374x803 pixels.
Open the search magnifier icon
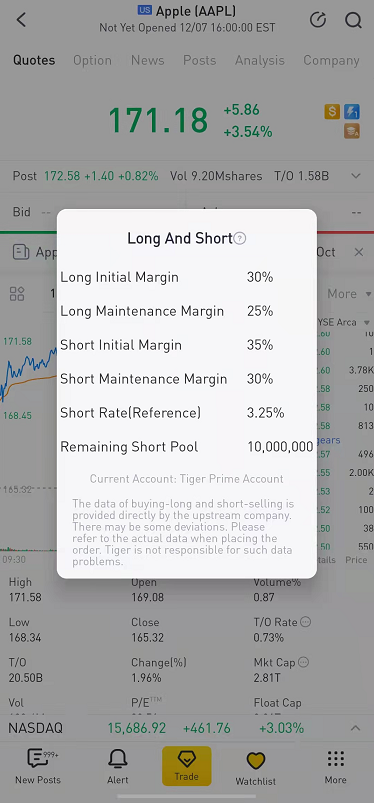pos(353,20)
